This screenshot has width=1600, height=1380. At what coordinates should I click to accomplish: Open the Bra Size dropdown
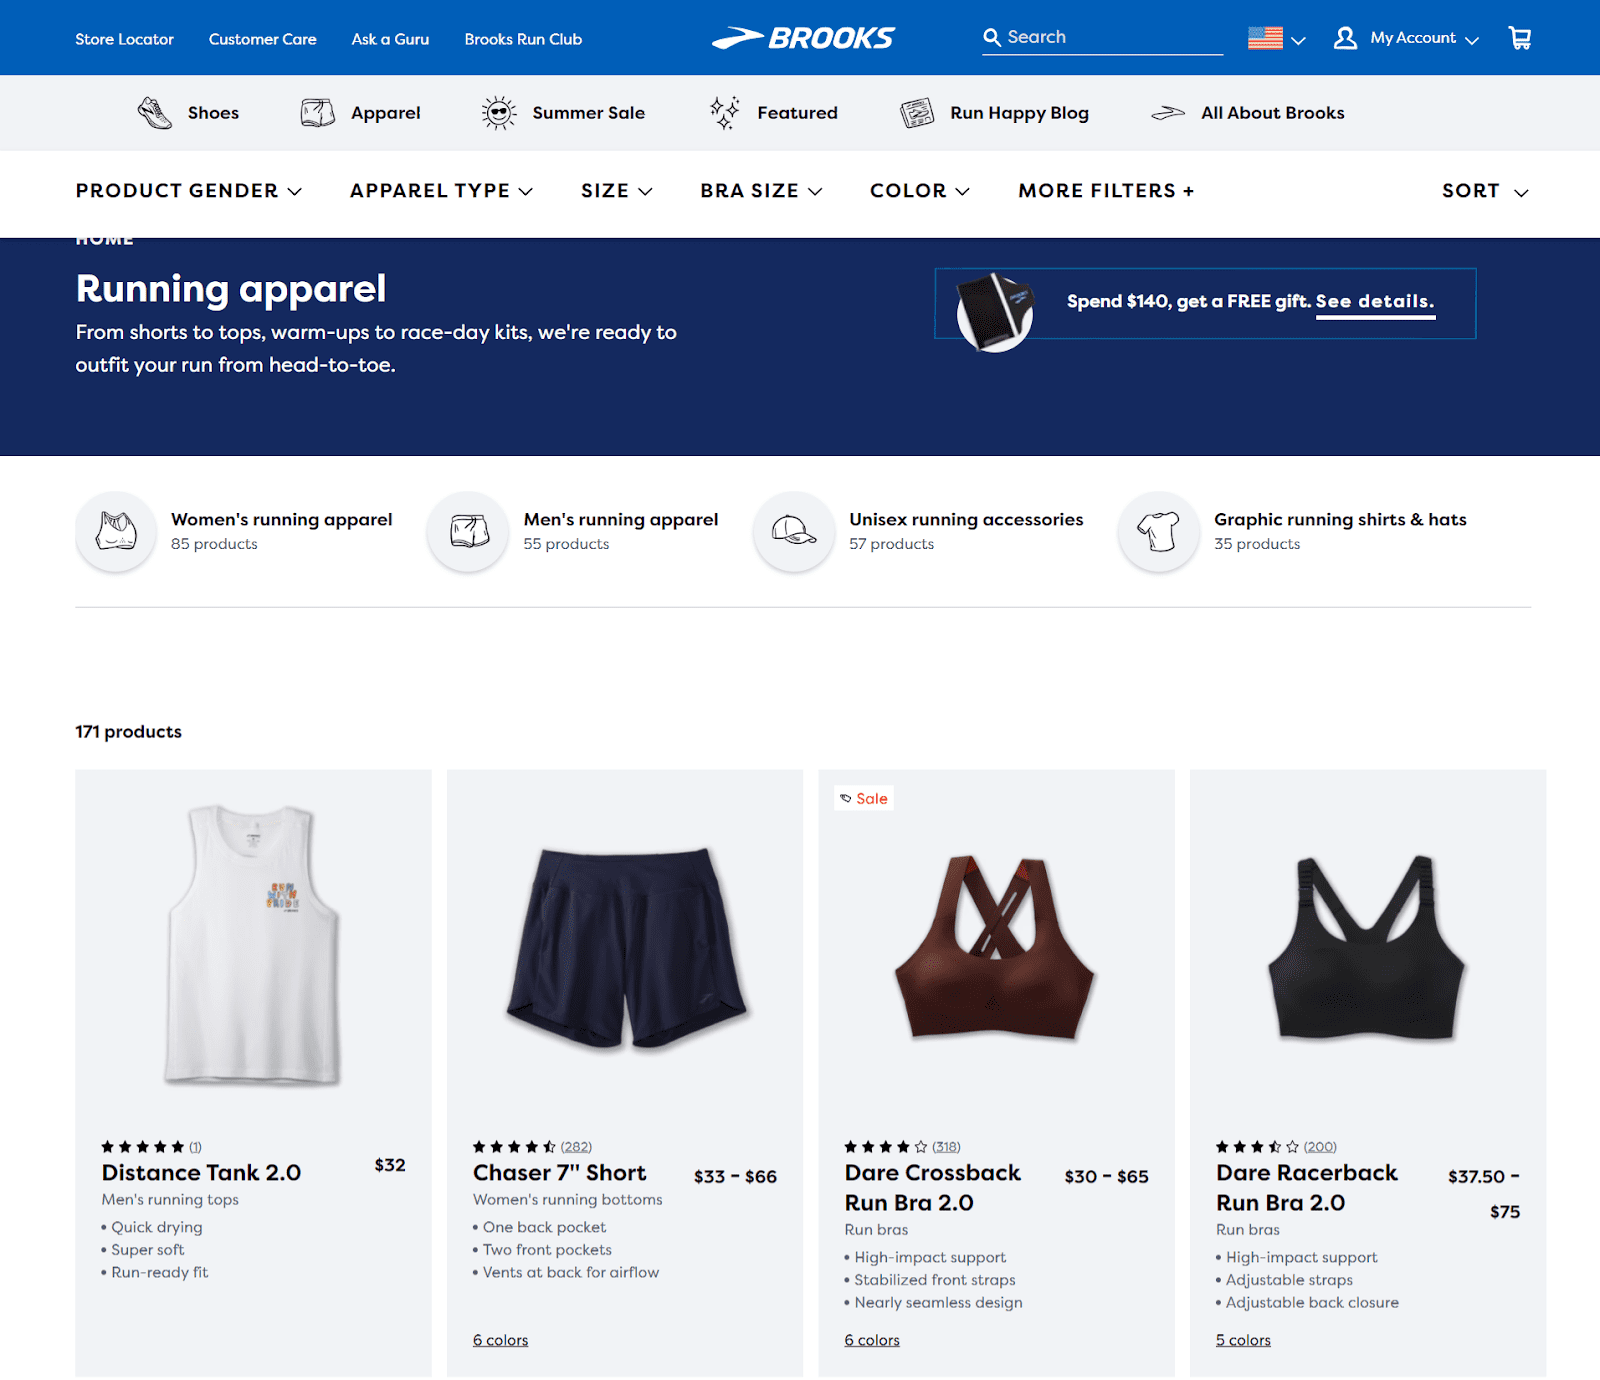761,190
